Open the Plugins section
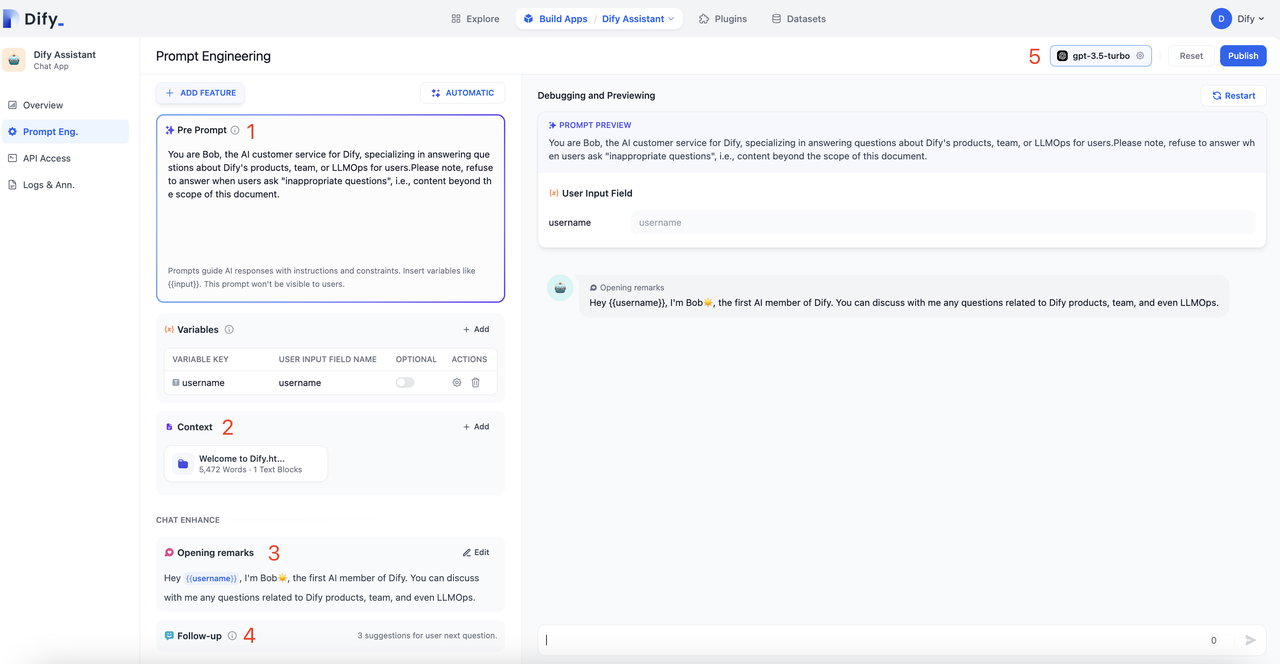 point(723,19)
